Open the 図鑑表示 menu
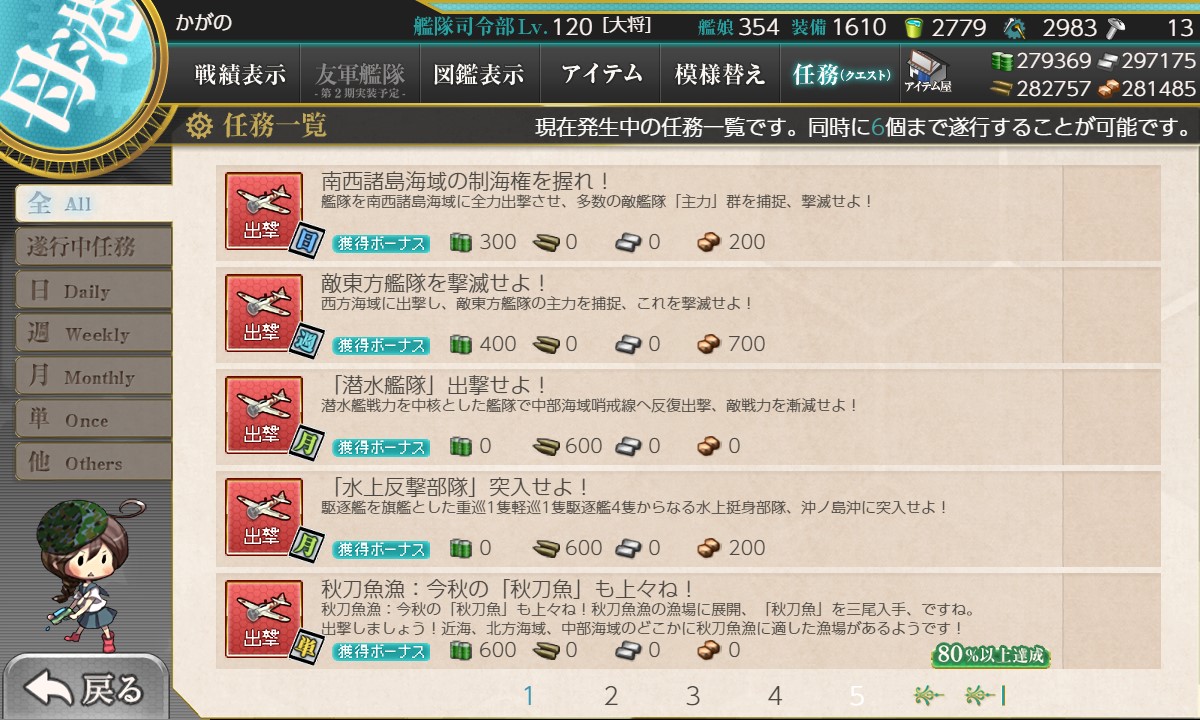This screenshot has width=1200, height=720. tap(478, 74)
